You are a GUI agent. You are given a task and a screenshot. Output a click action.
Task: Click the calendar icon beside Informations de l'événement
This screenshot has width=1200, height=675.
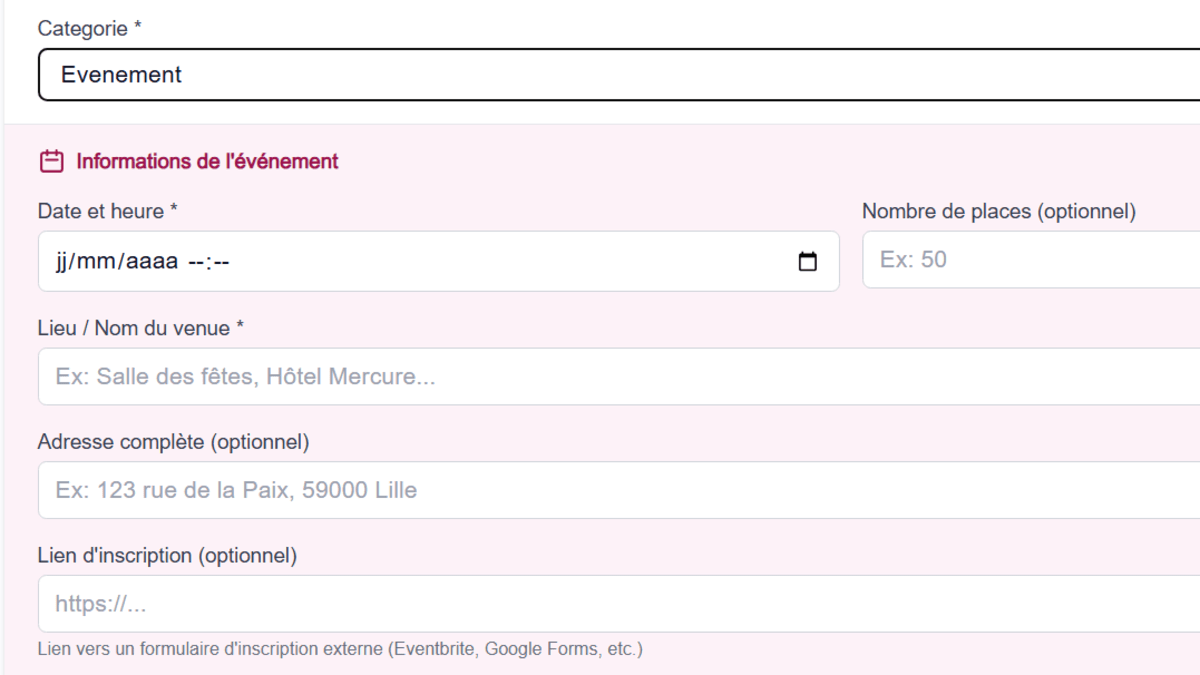click(x=51, y=161)
